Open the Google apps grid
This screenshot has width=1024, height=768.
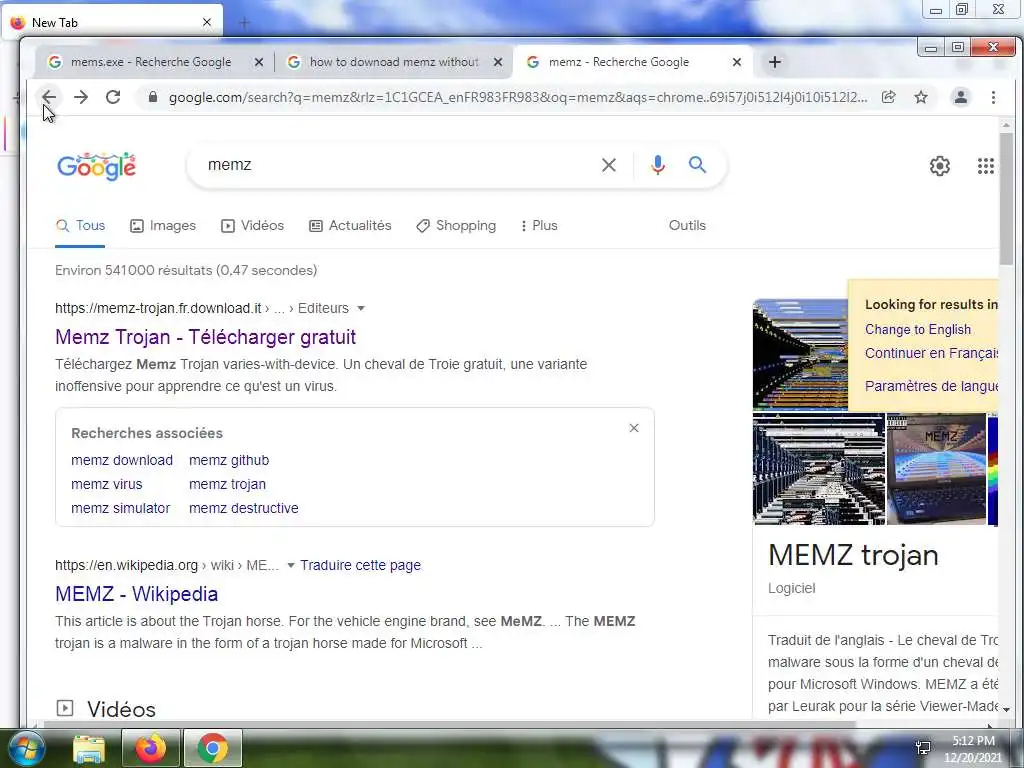tap(985, 166)
